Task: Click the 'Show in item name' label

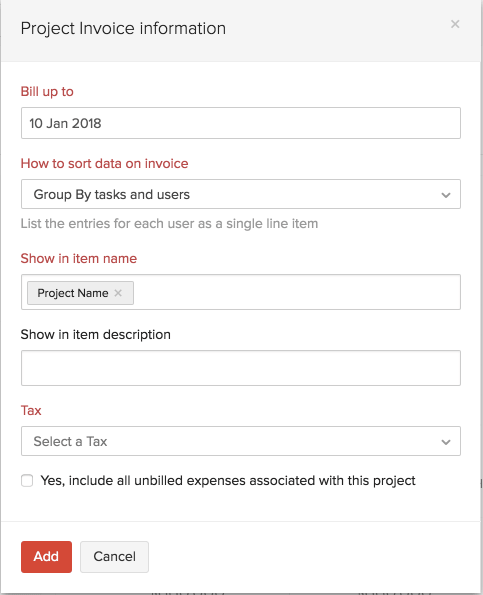Action: click(79, 258)
